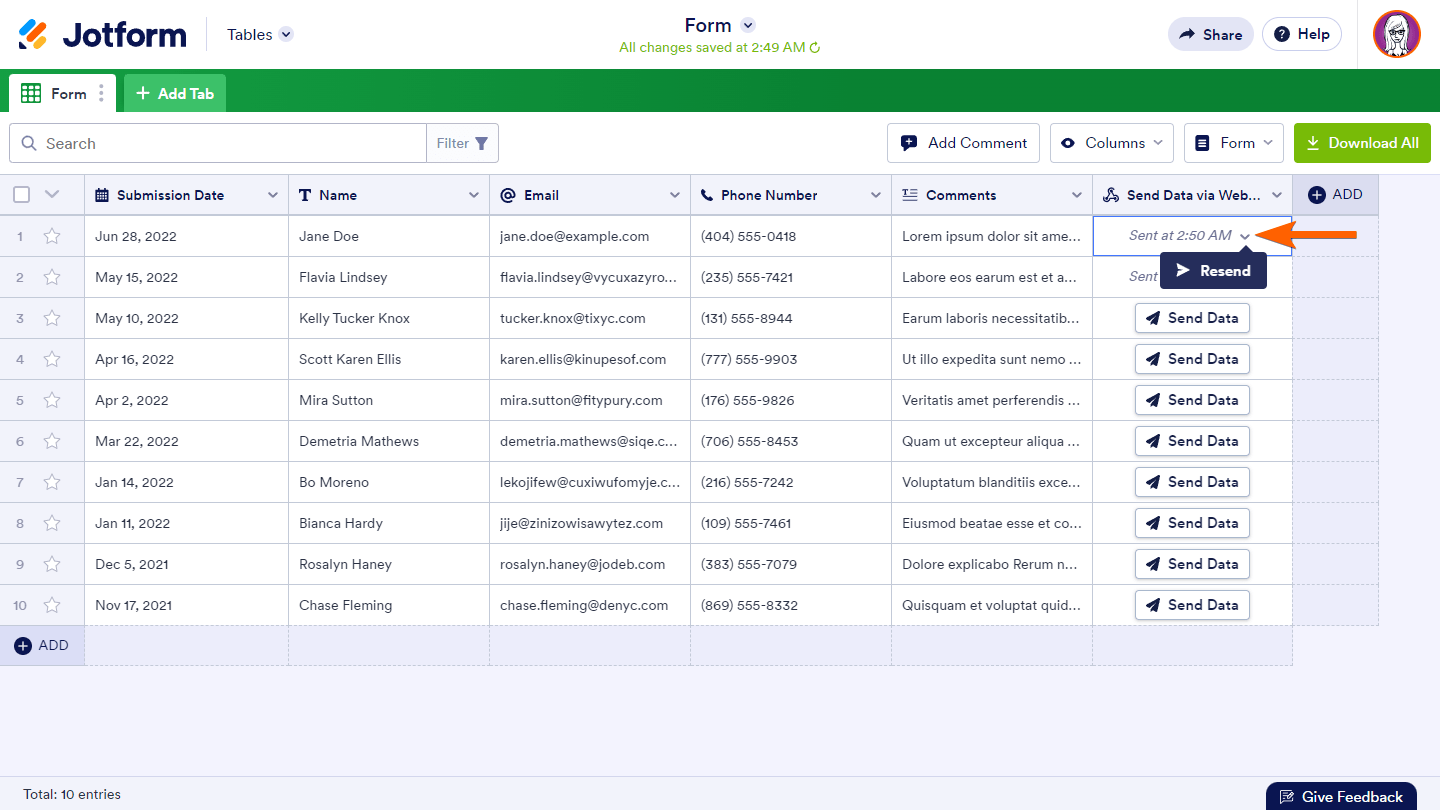Select the jane.doe@example.com email cell
Screen dimensions: 1440x810
coord(590,236)
